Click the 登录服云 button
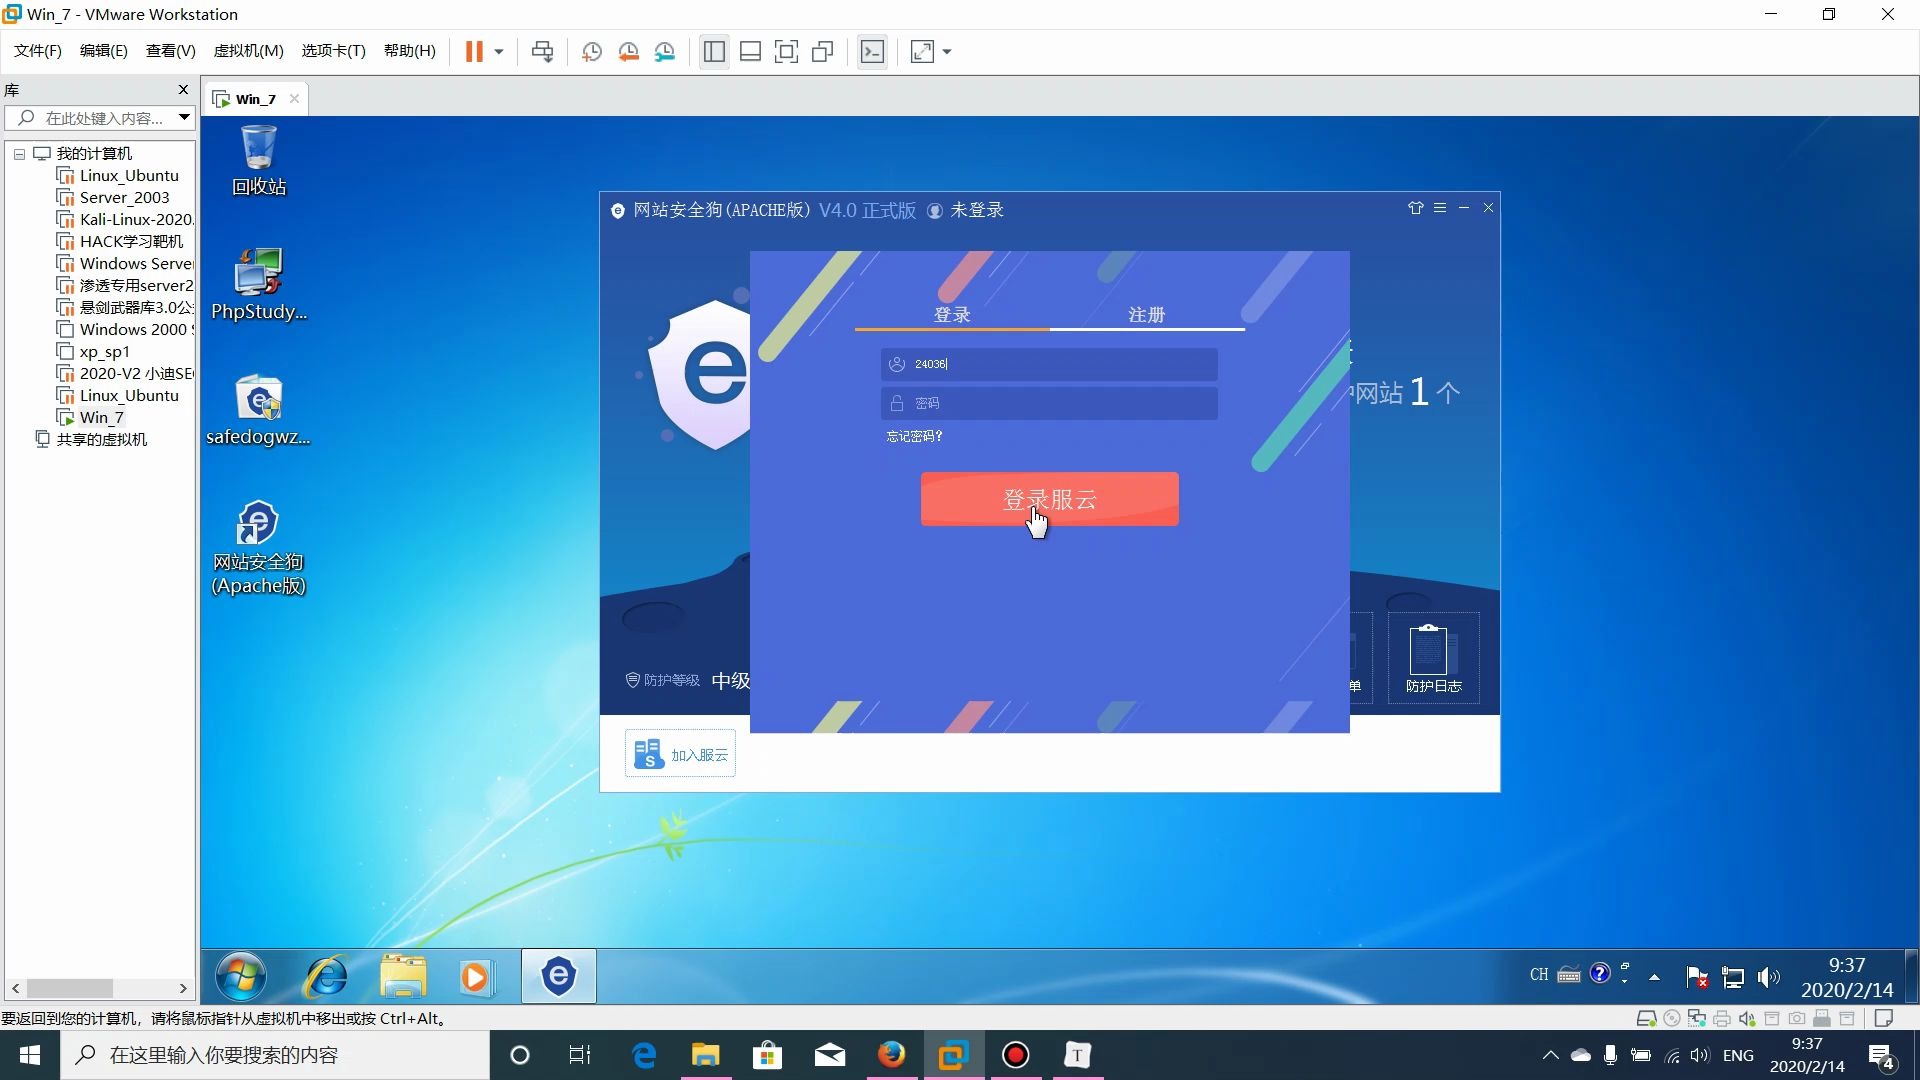The image size is (1920, 1080). coord(1049,499)
